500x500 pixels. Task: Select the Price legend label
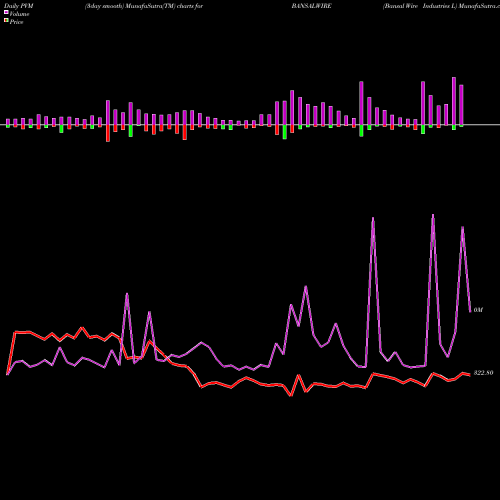pos(16,22)
